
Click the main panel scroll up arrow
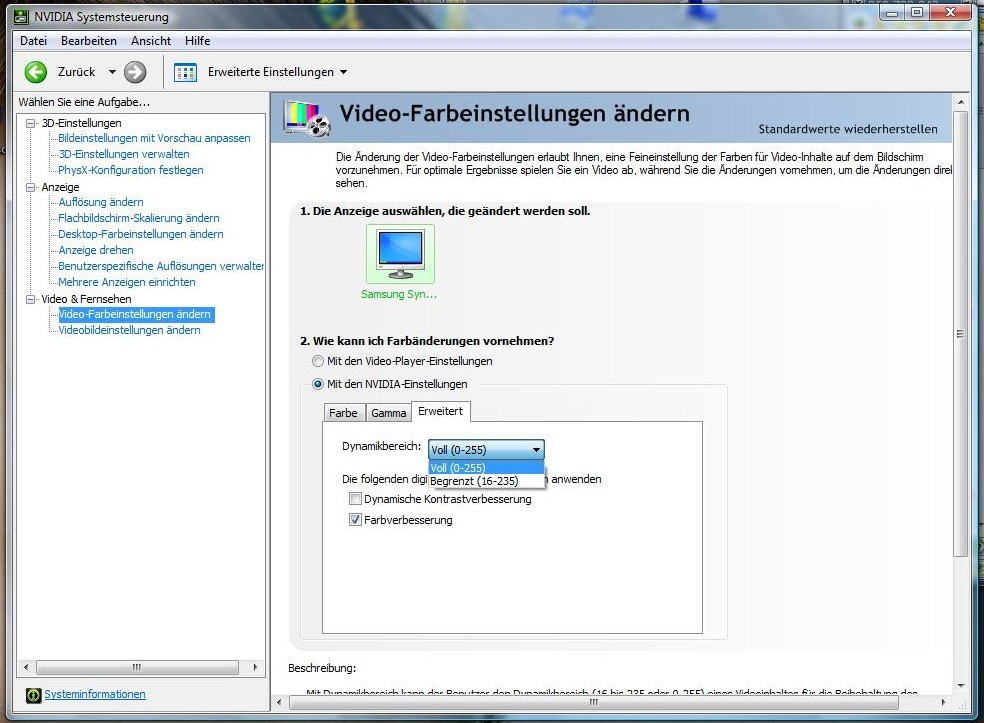pos(961,101)
